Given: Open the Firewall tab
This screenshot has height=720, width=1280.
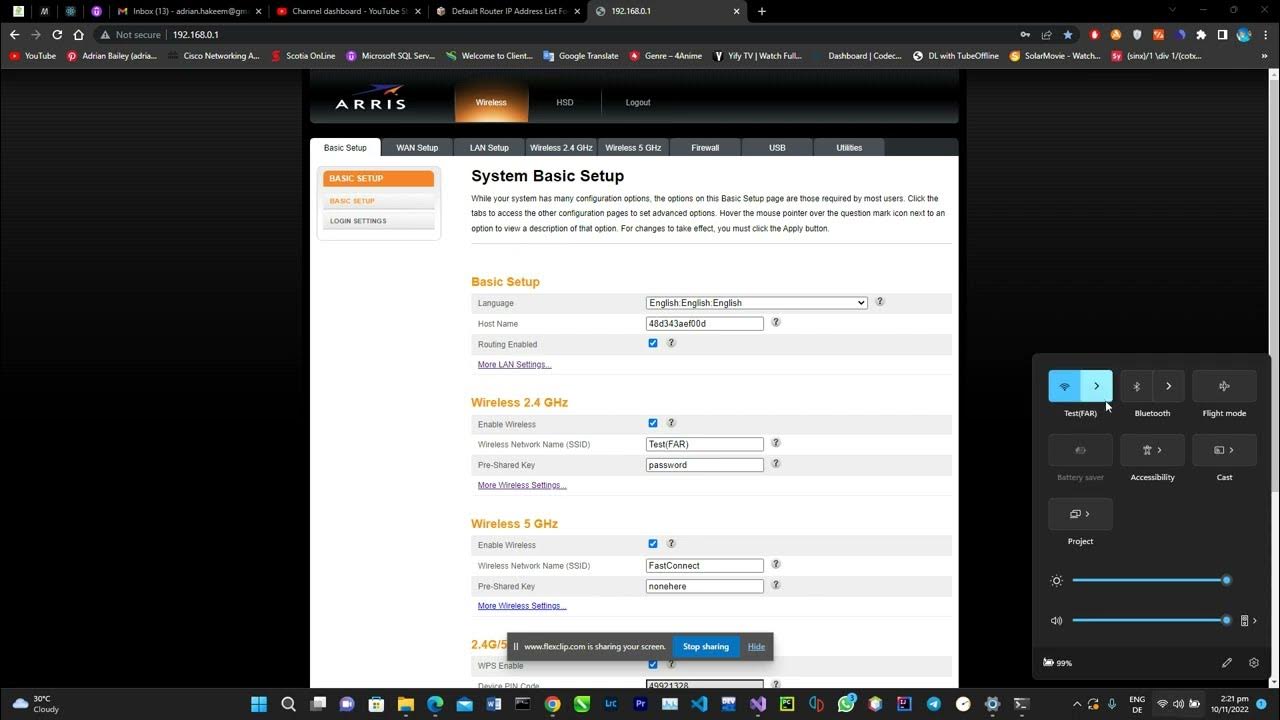Looking at the screenshot, I should 705,147.
